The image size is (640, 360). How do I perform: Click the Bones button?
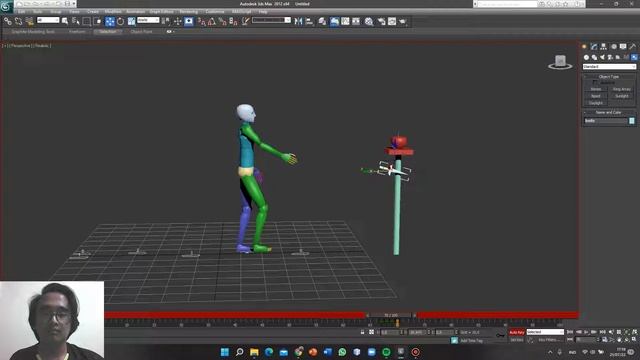(x=596, y=89)
